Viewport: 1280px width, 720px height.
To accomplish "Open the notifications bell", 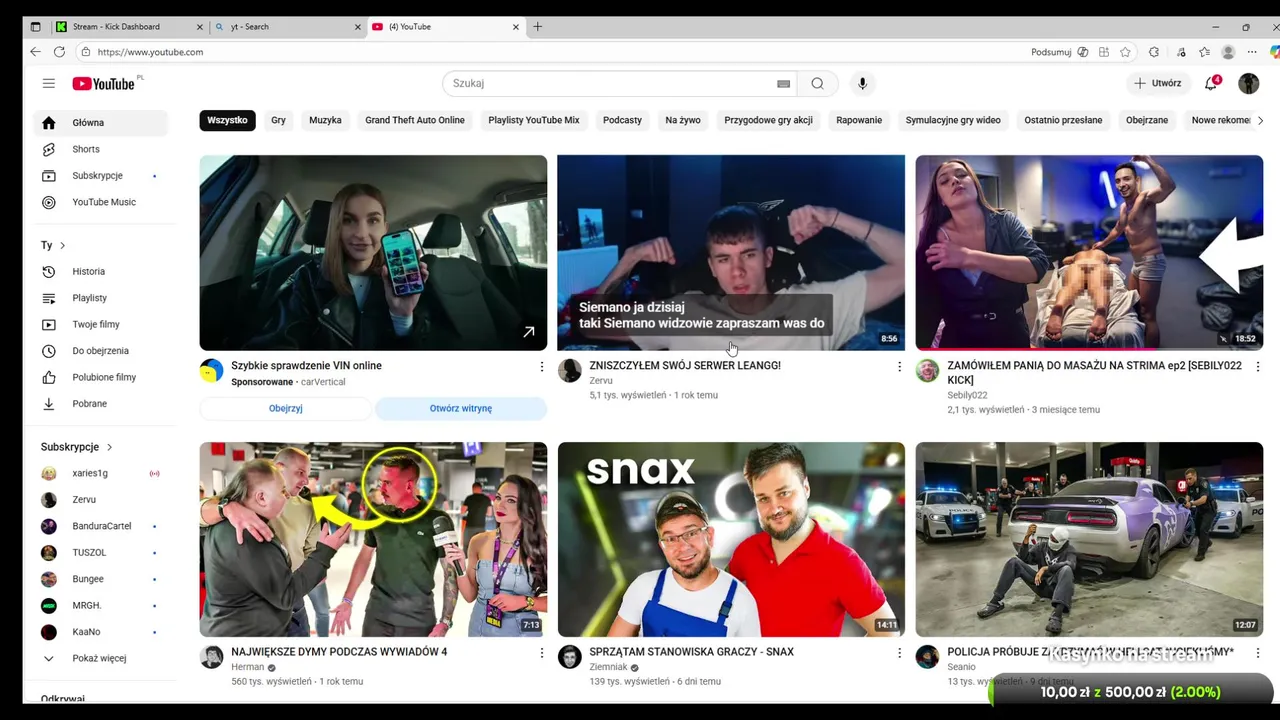I will click(1211, 83).
